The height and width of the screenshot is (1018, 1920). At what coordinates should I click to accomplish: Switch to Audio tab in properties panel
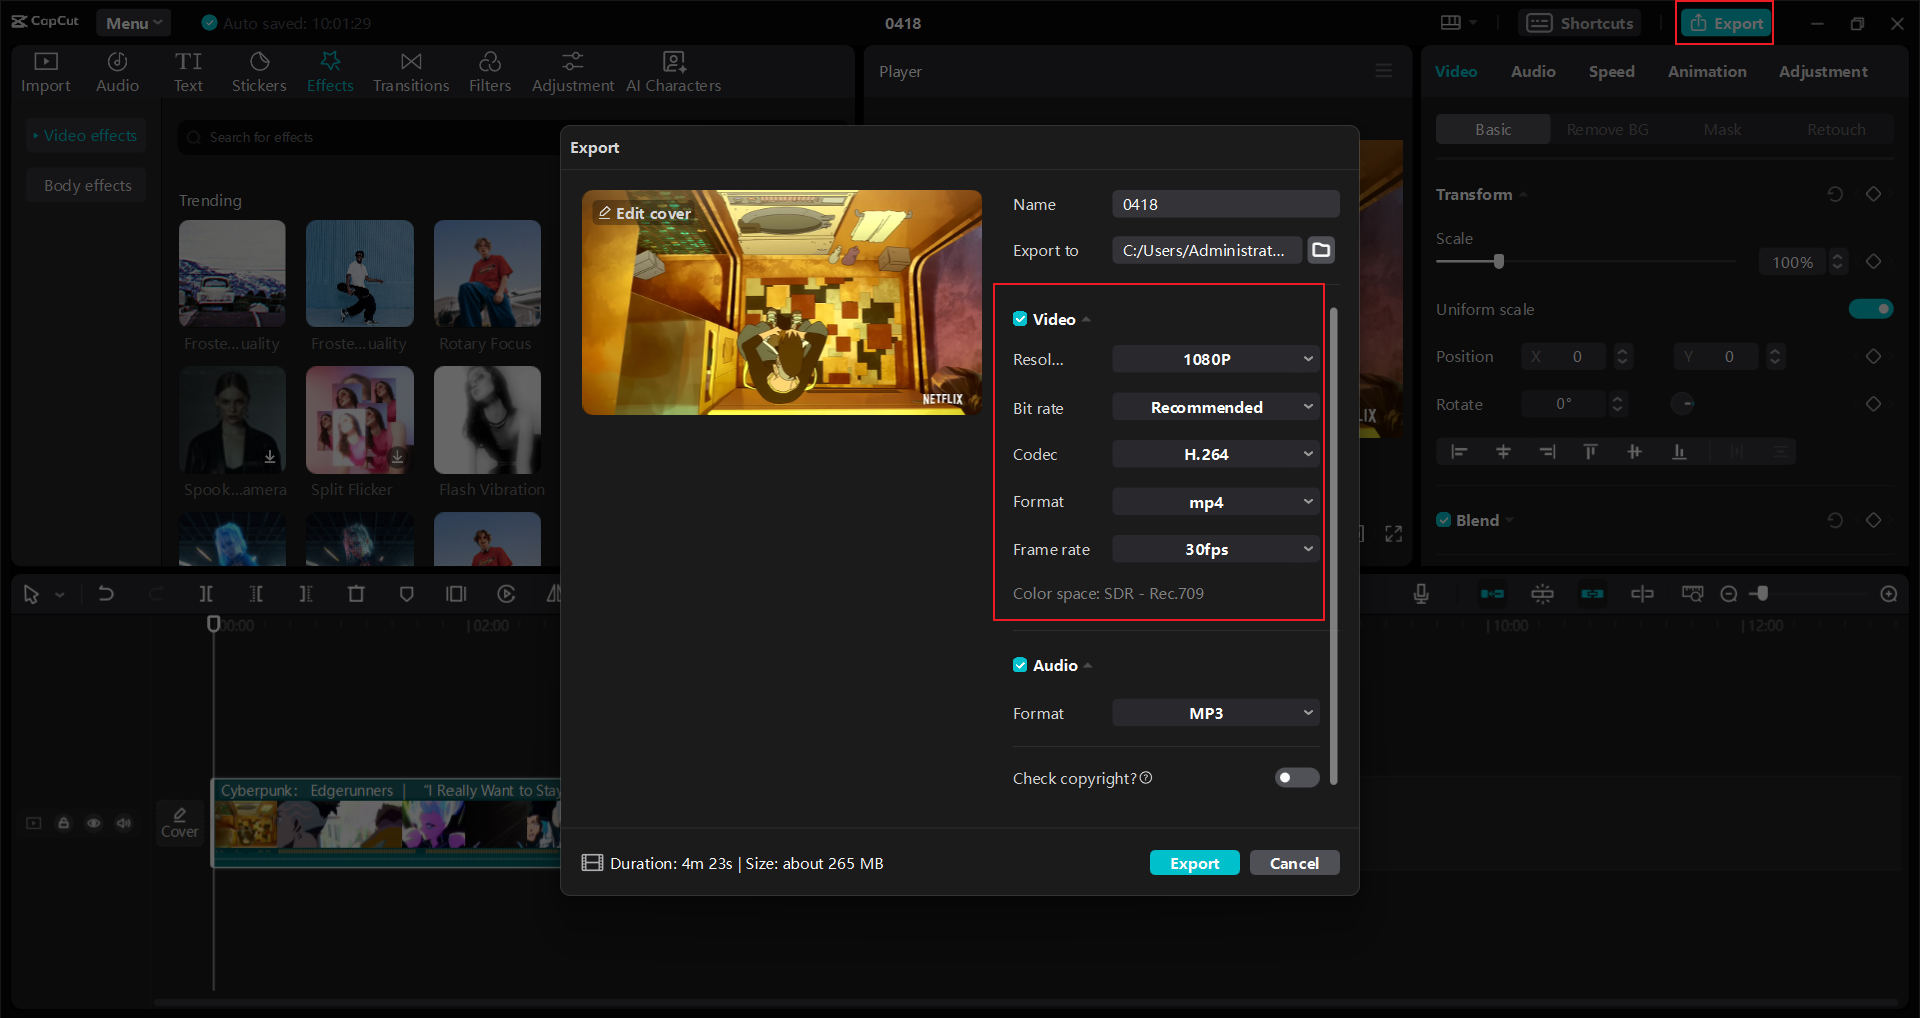1533,72
